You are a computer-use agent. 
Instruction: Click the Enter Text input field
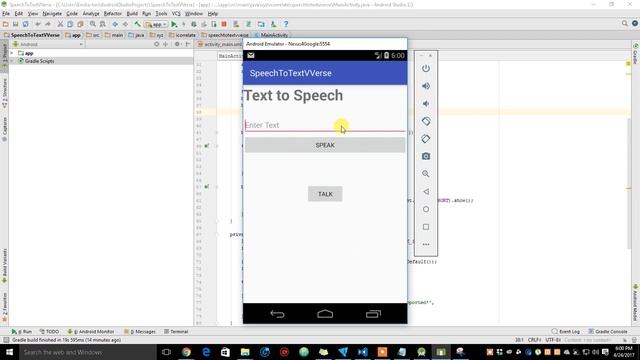325,125
